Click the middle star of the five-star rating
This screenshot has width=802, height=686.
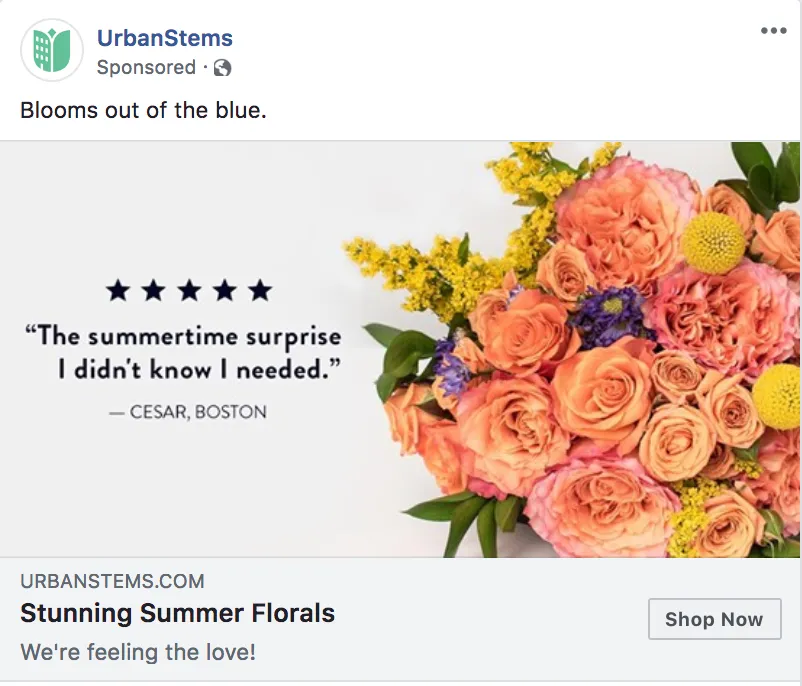tap(187, 291)
